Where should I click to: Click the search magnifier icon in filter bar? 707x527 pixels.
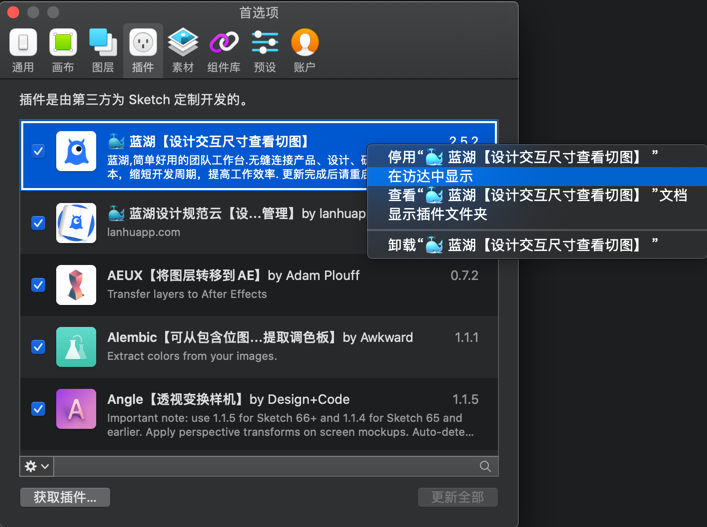[x=485, y=466]
